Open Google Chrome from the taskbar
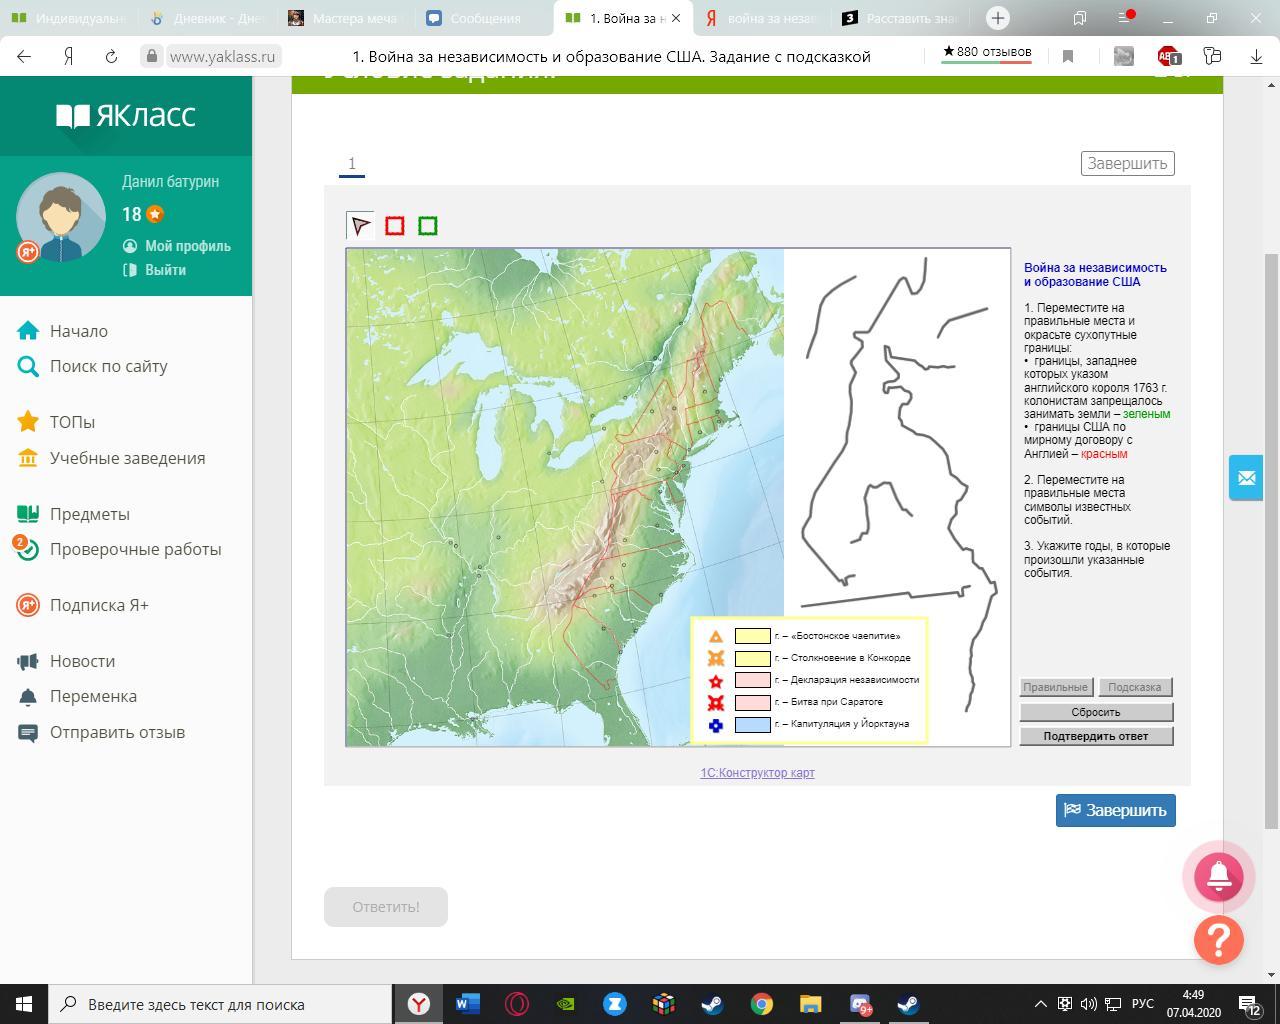The width and height of the screenshot is (1280, 1024). [762, 1004]
